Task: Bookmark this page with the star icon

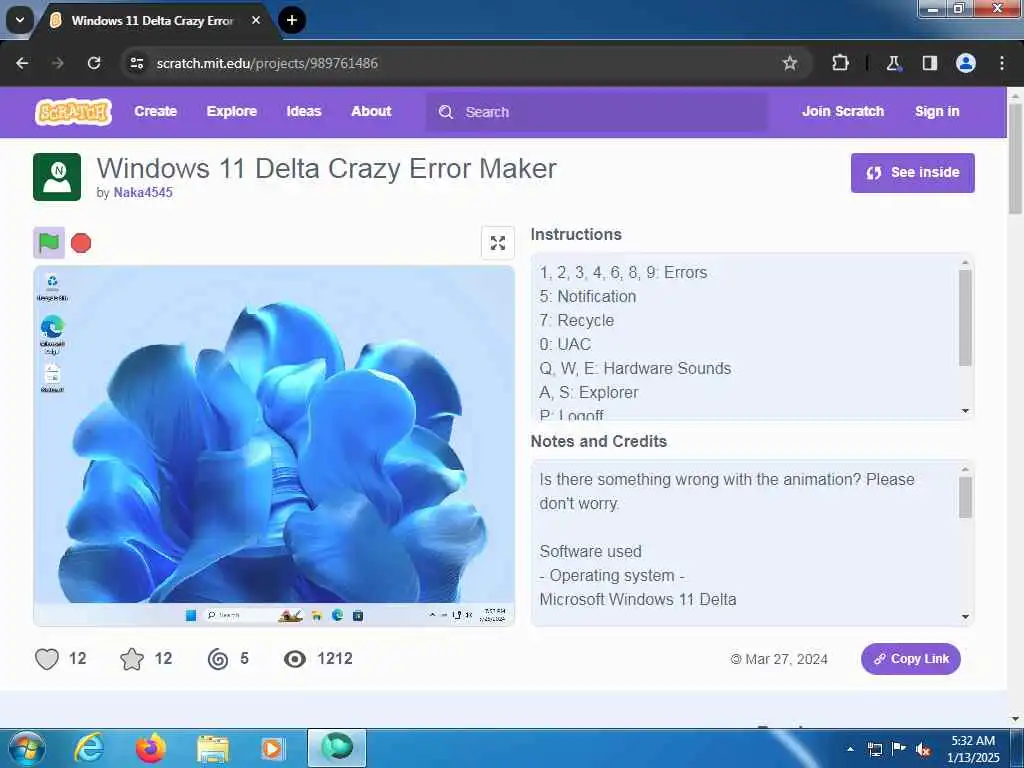Action: click(x=790, y=63)
